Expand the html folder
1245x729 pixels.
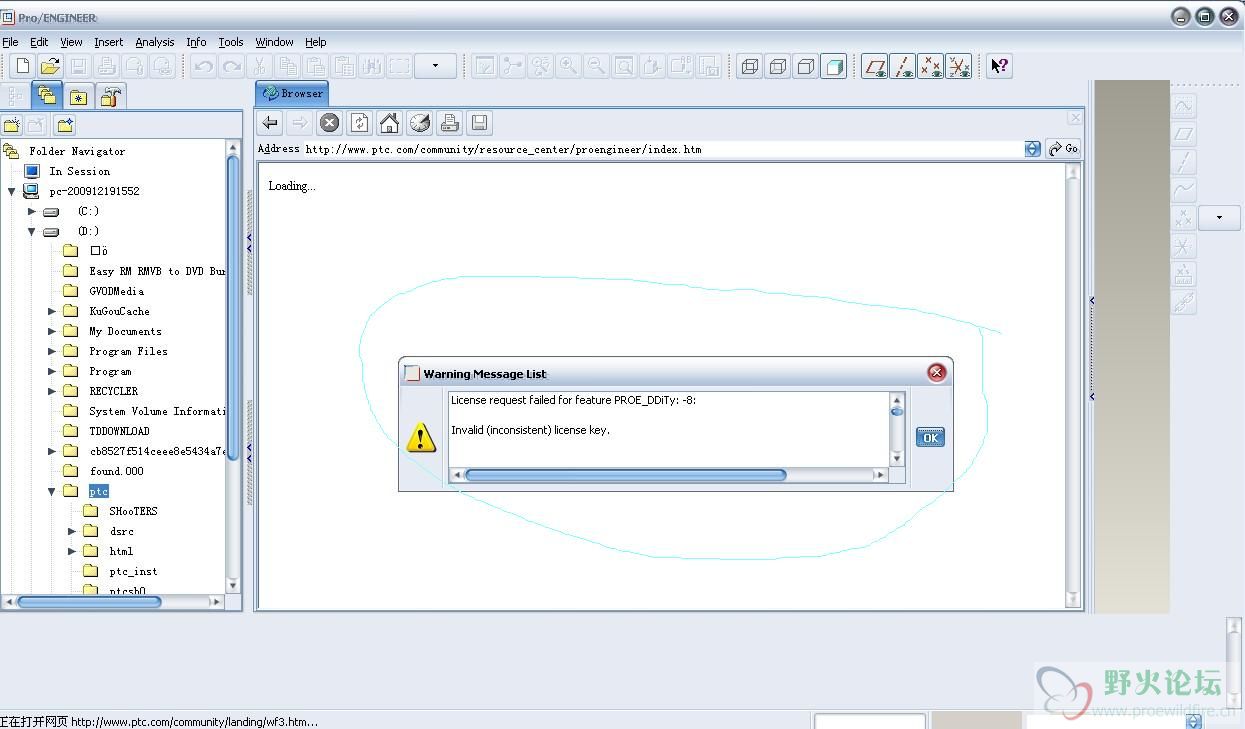pyautogui.click(x=72, y=551)
